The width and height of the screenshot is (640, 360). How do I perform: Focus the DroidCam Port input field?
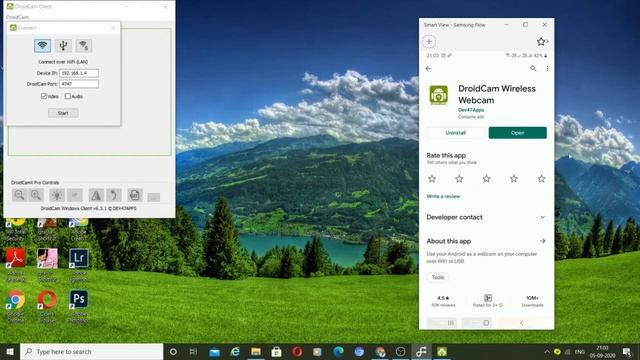point(79,84)
